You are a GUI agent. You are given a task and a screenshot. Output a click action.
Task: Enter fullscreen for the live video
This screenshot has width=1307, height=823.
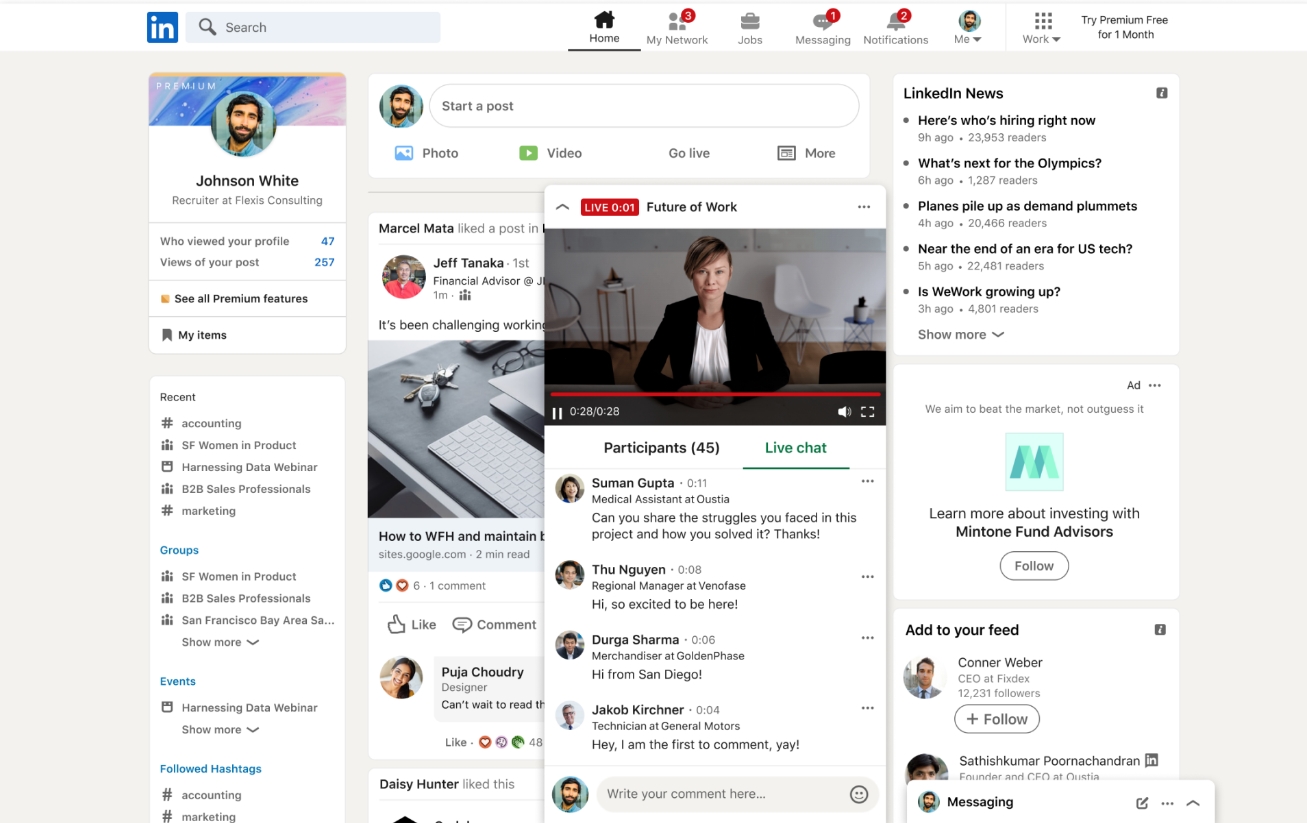[x=868, y=412]
